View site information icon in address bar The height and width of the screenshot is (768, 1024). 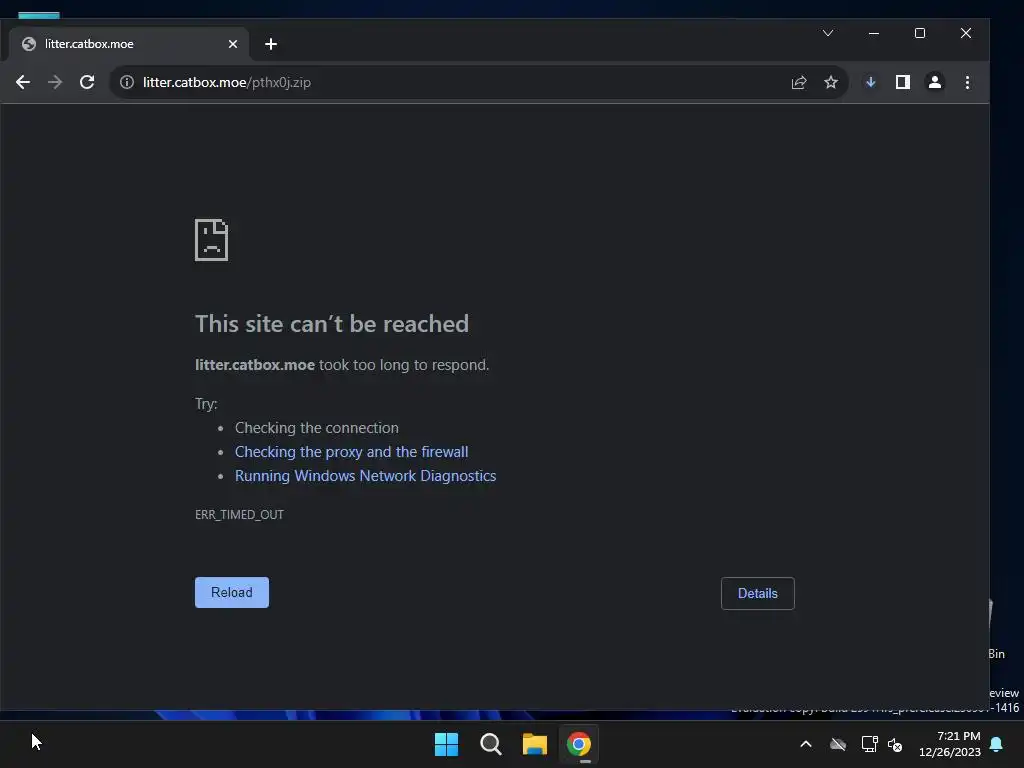coord(127,82)
